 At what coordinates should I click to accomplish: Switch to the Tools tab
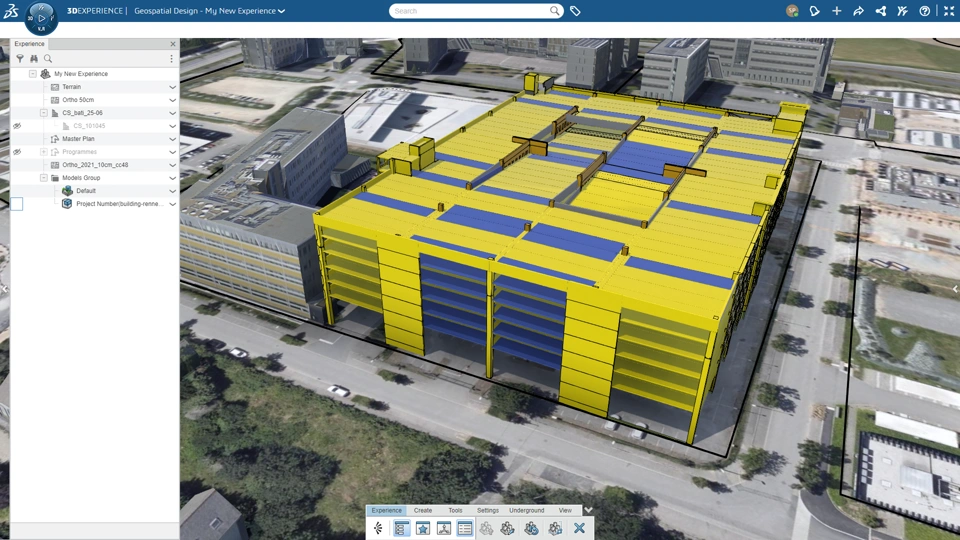click(455, 510)
